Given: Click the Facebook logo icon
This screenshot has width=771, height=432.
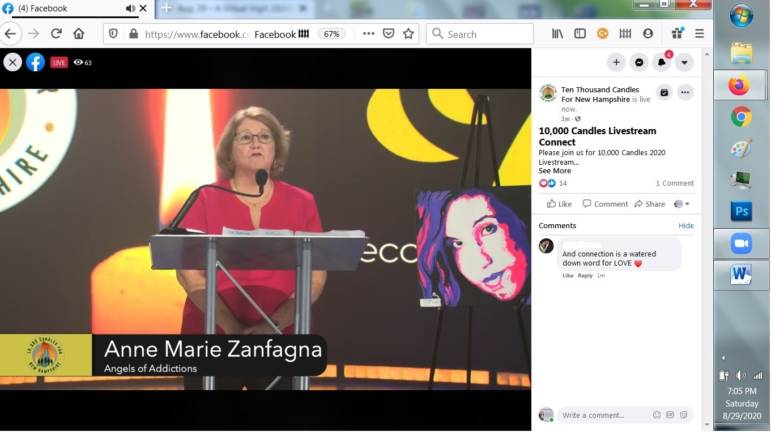Looking at the screenshot, I should click(35, 62).
